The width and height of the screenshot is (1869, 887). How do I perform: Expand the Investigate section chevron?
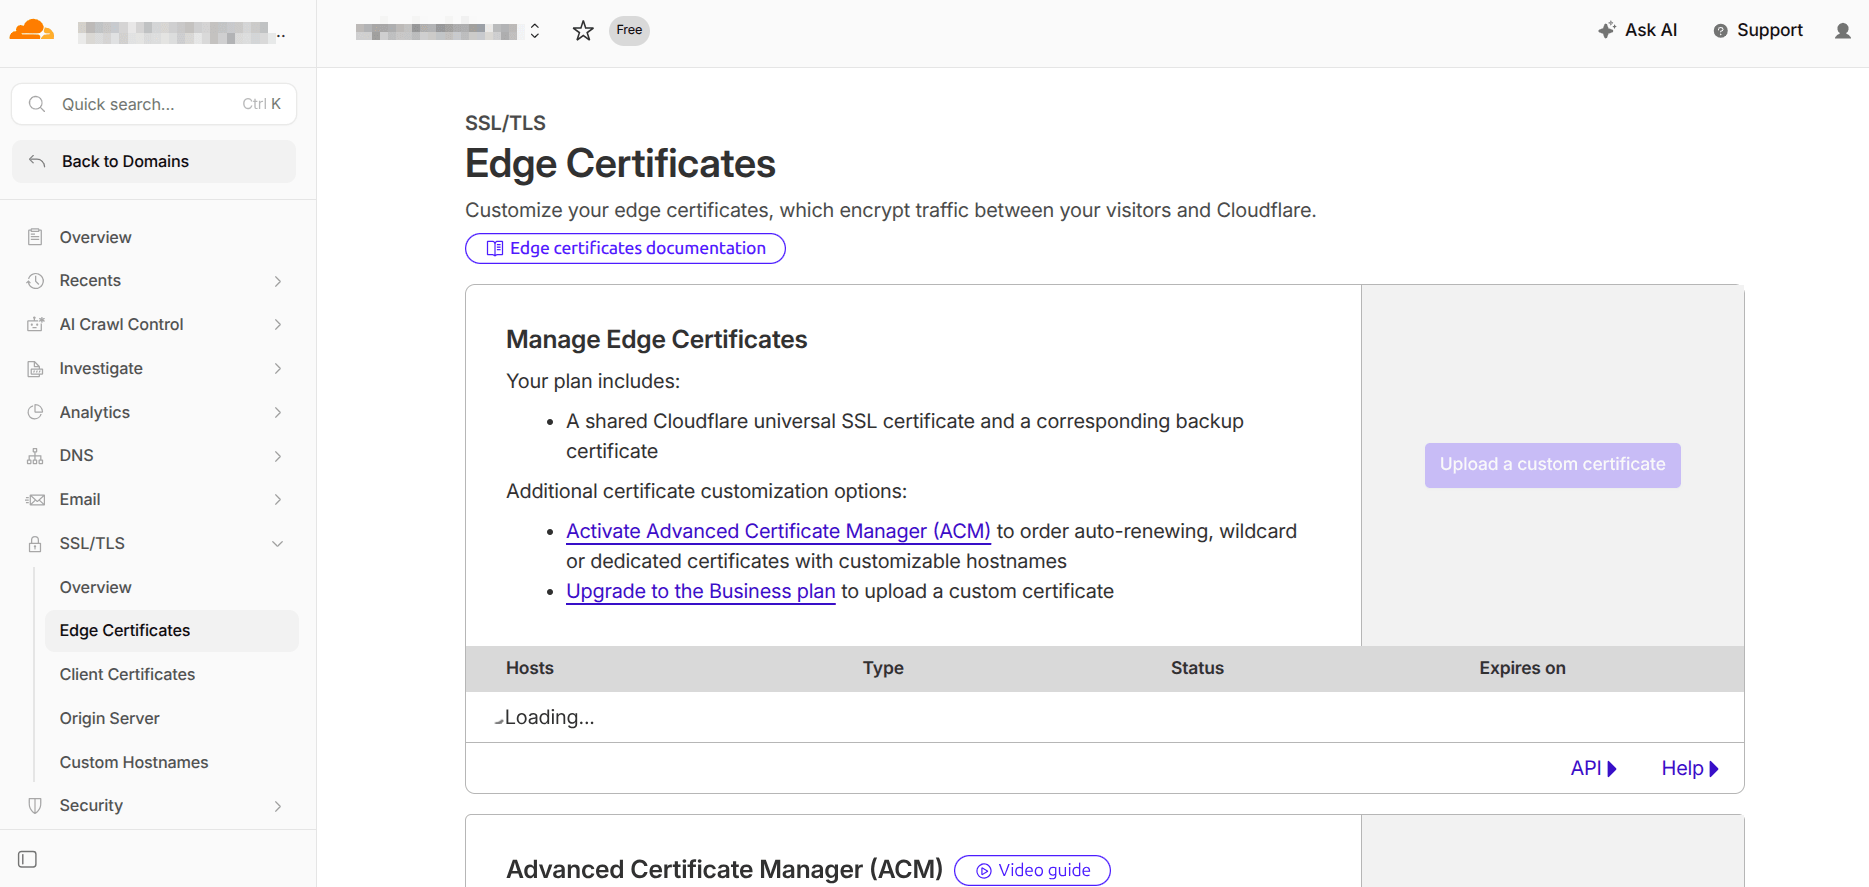[278, 368]
